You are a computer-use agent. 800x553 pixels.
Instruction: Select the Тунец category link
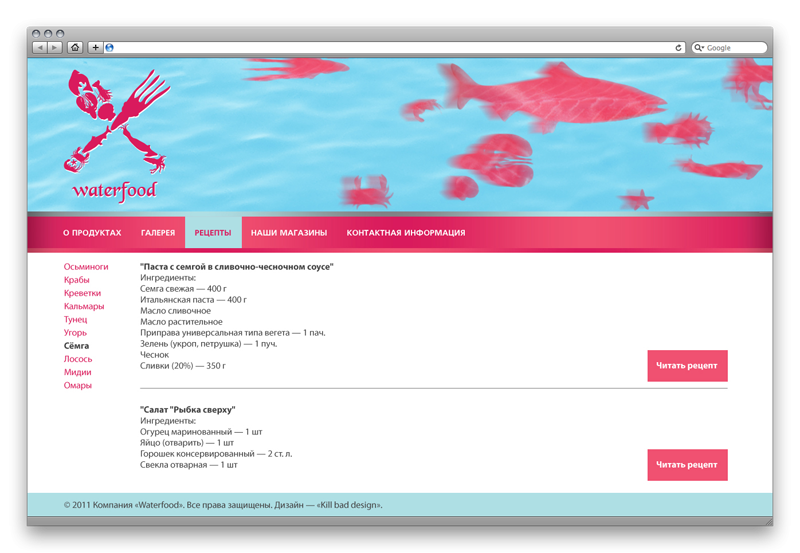point(76,319)
